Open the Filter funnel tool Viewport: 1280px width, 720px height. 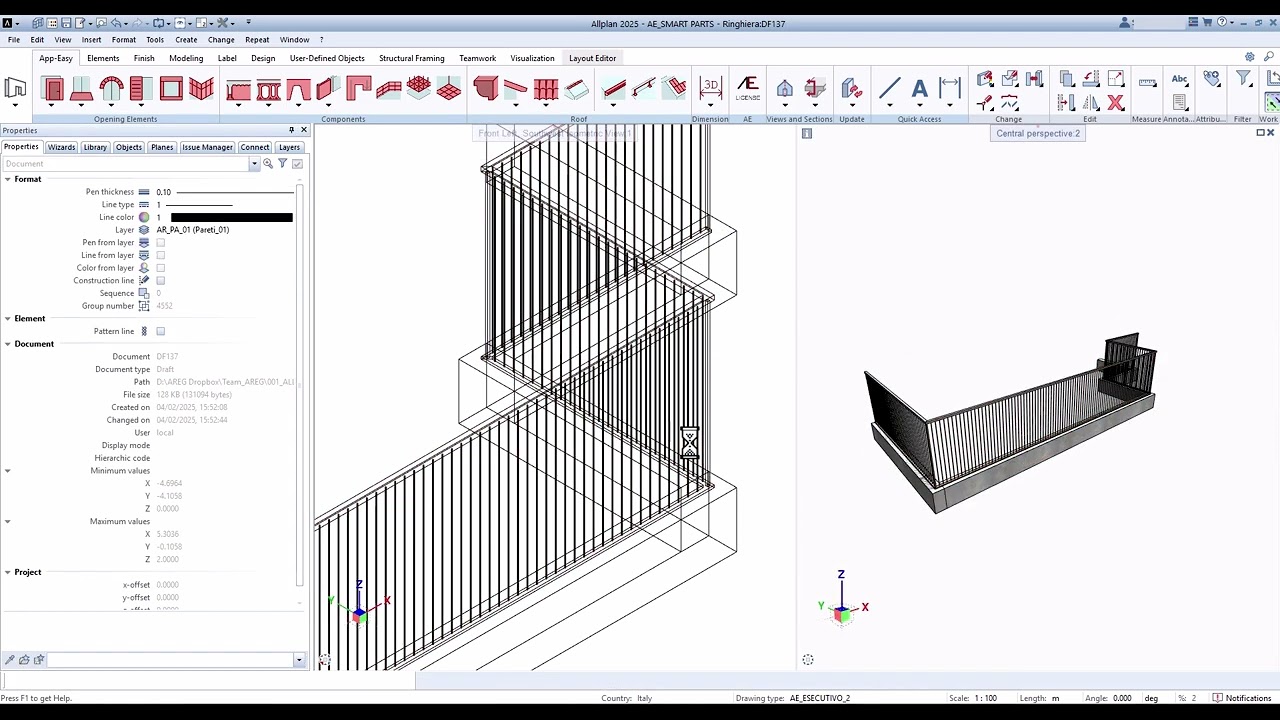click(1242, 78)
